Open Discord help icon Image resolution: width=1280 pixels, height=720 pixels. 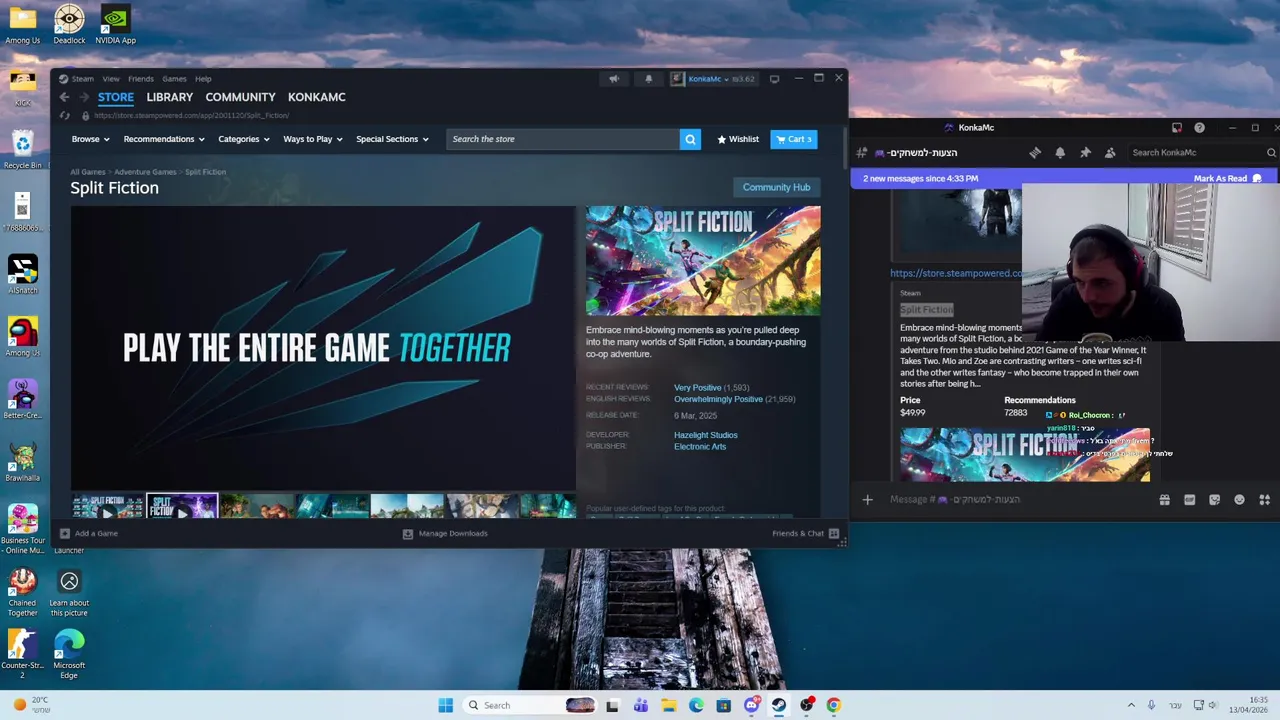point(1199,128)
